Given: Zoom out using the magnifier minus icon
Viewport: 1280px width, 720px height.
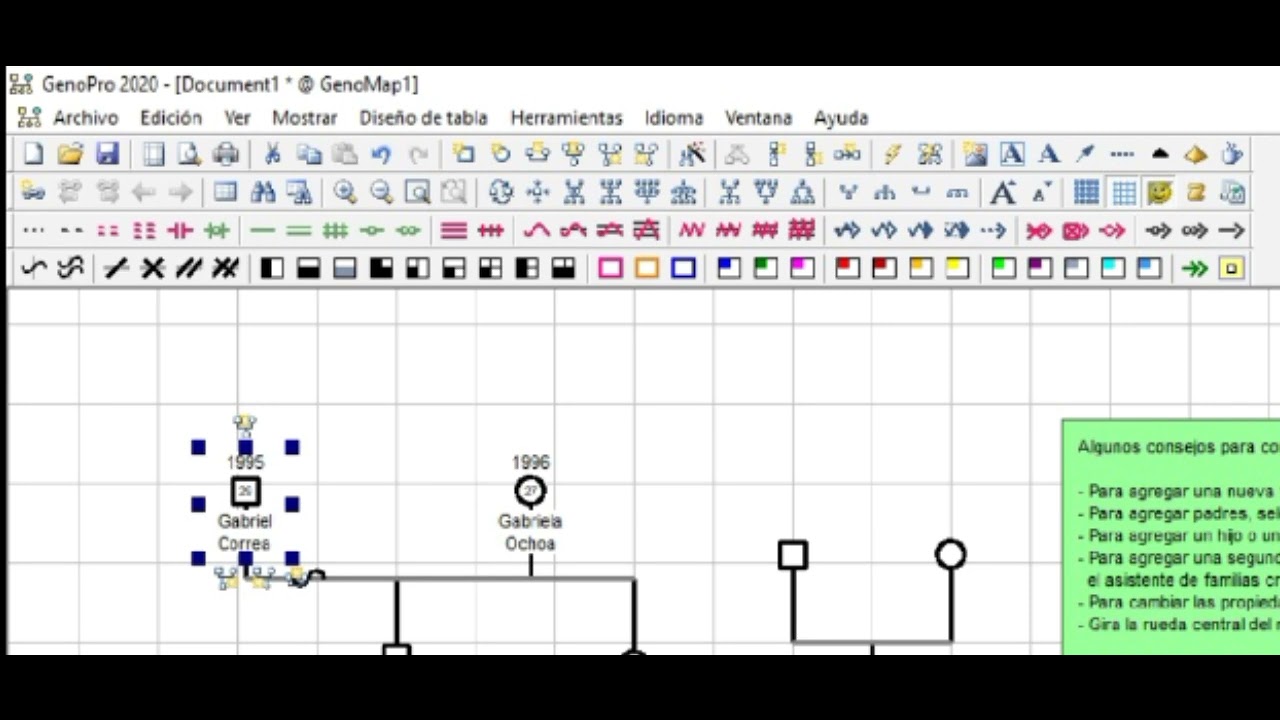Looking at the screenshot, I should pyautogui.click(x=381, y=192).
